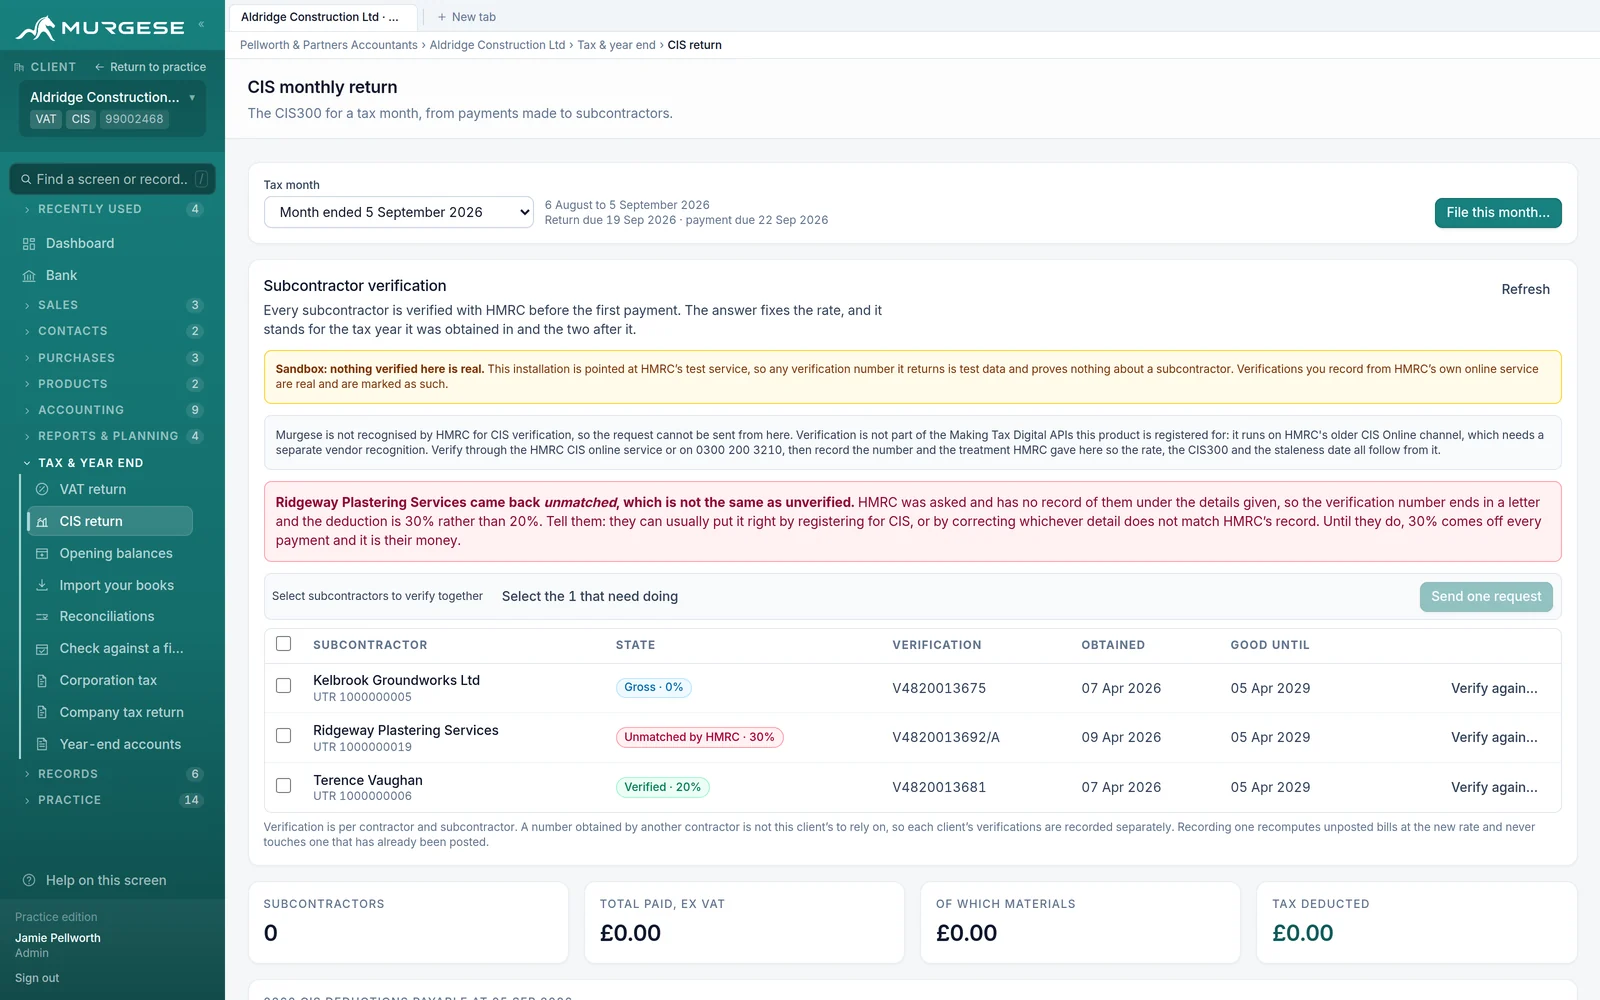The width and height of the screenshot is (1600, 1000).
Task: Tick the select-all subcontractors checkbox
Action: pyautogui.click(x=284, y=644)
